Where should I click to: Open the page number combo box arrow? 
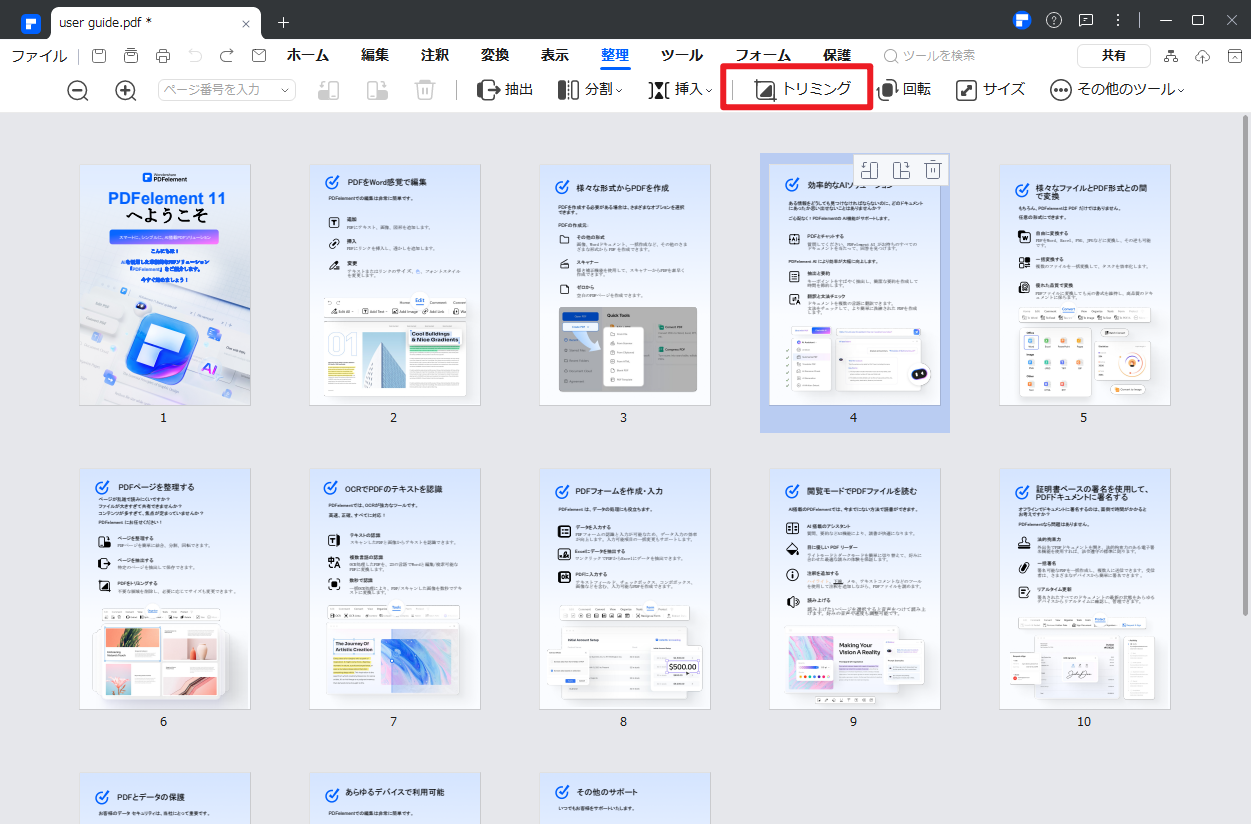(286, 90)
